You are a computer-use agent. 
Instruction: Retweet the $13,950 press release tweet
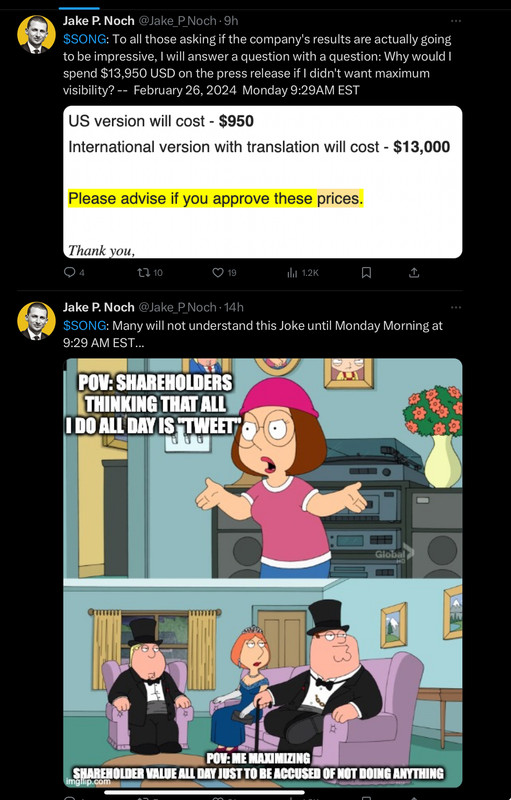click(150, 273)
